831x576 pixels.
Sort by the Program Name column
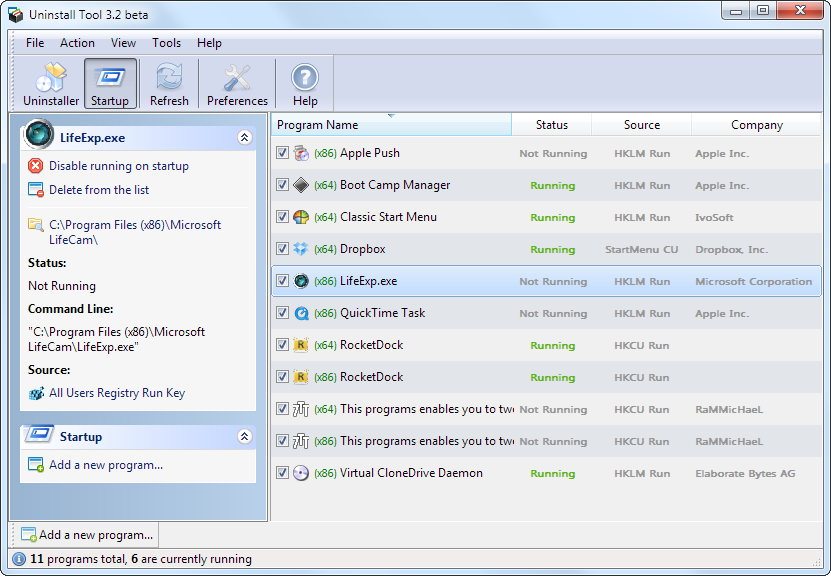[391, 125]
